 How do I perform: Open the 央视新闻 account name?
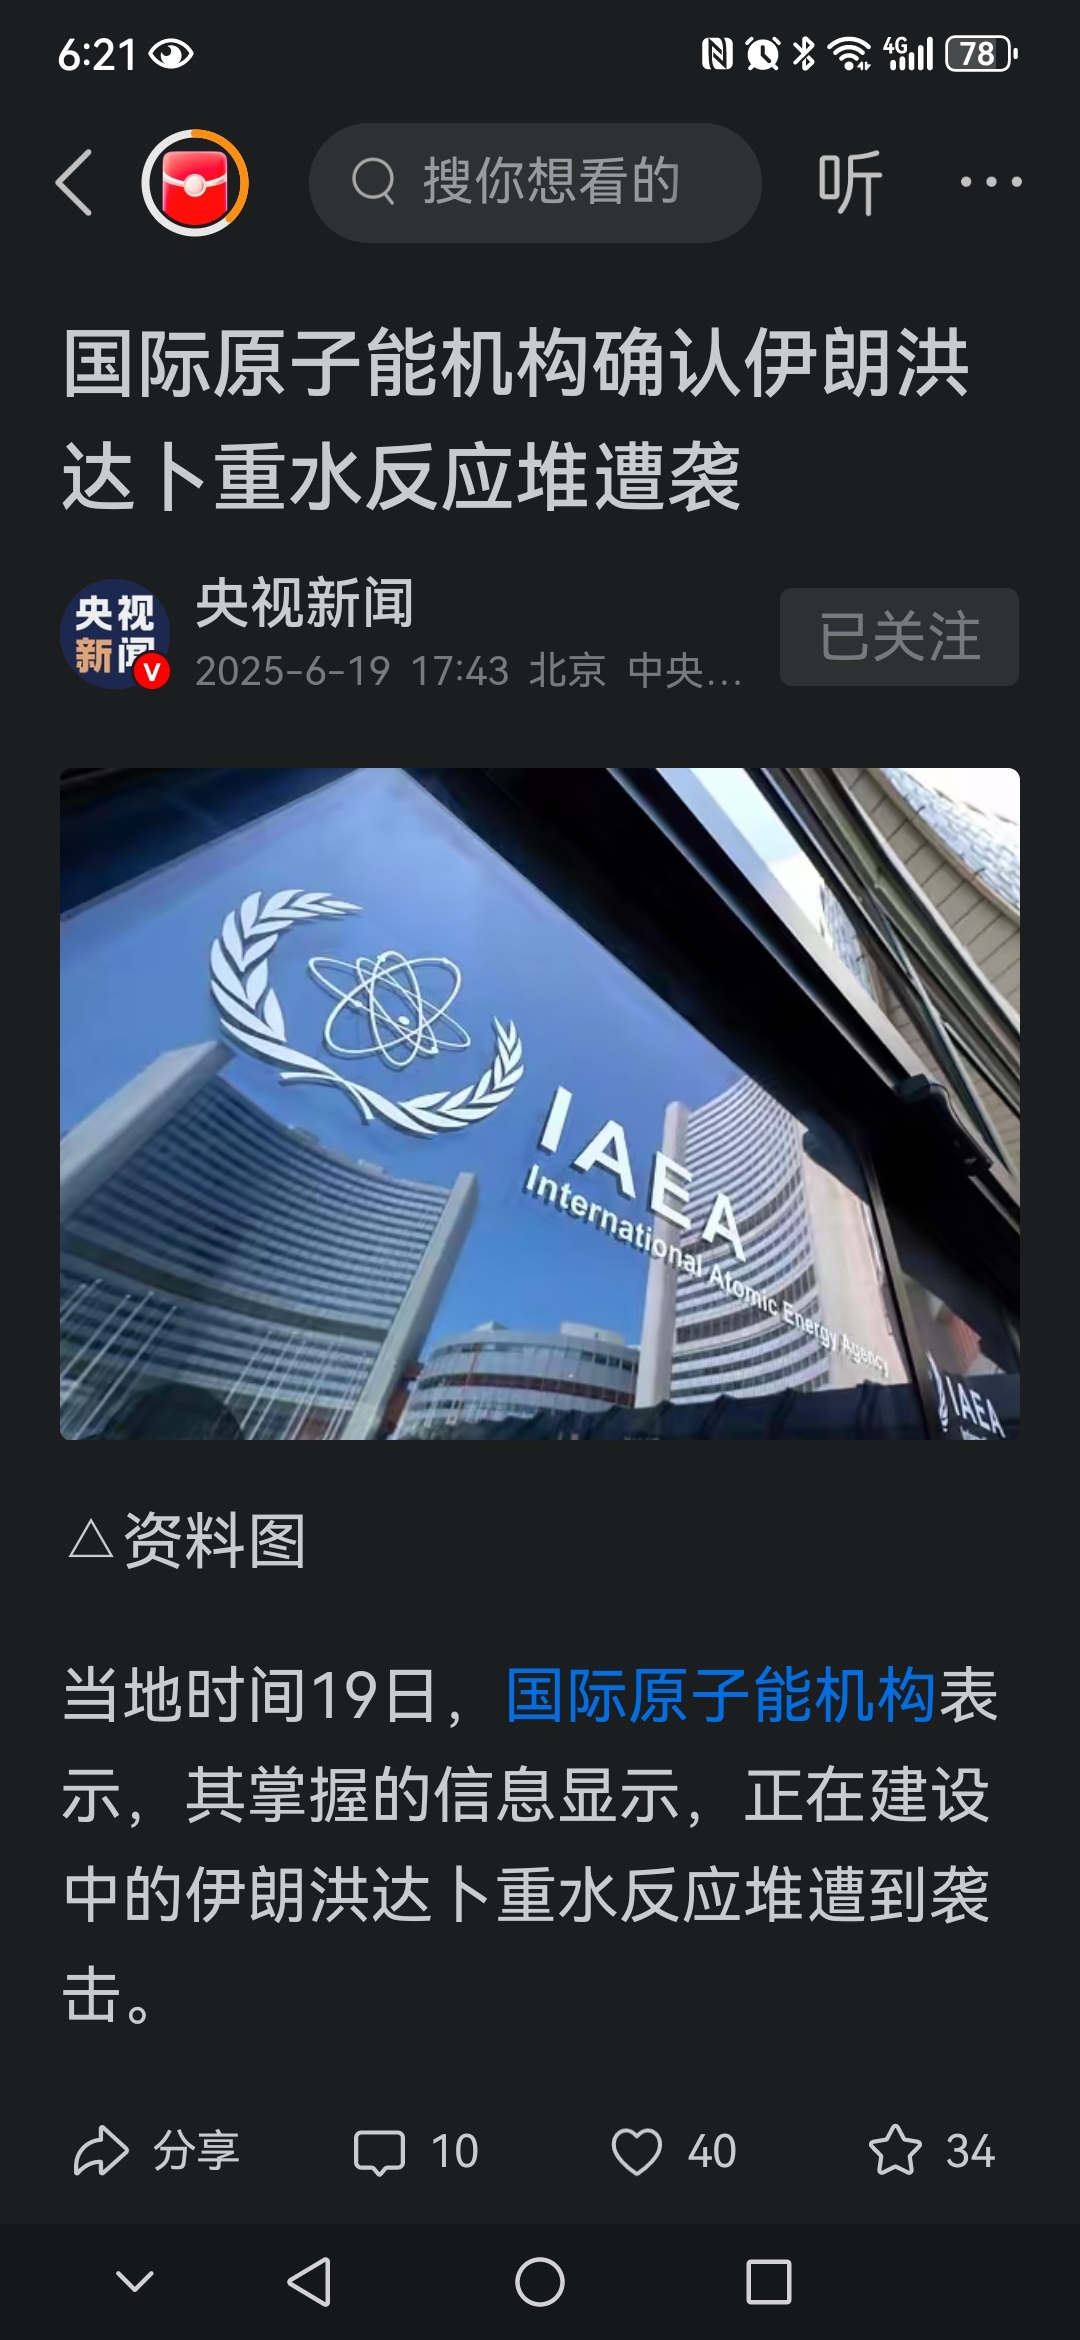click(304, 603)
